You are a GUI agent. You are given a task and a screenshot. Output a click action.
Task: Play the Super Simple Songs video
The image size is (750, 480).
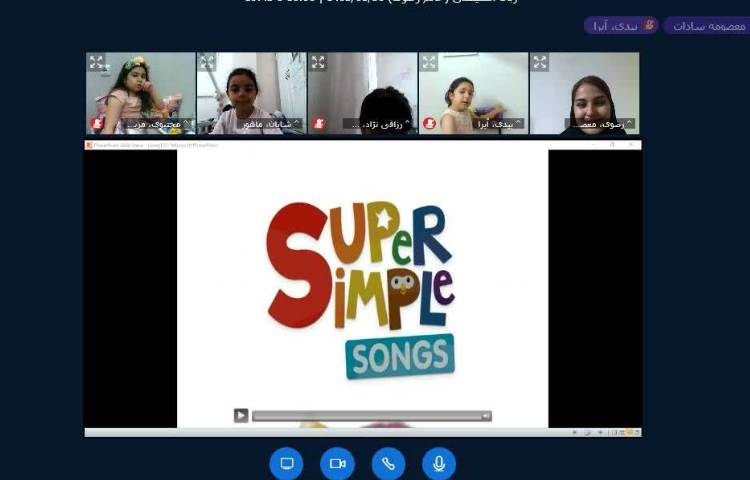click(241, 415)
